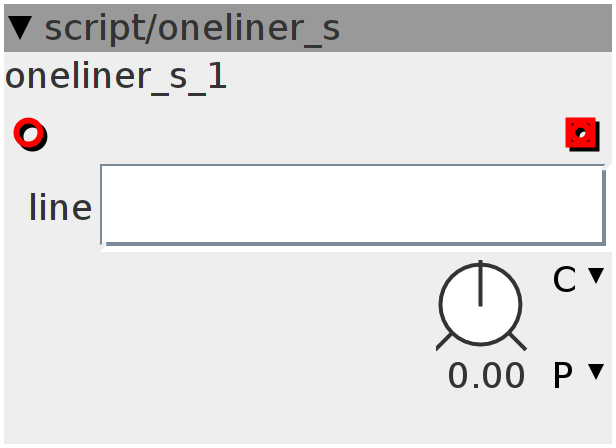Click the letter C control label
This screenshot has height=448, width=616.
565,279
